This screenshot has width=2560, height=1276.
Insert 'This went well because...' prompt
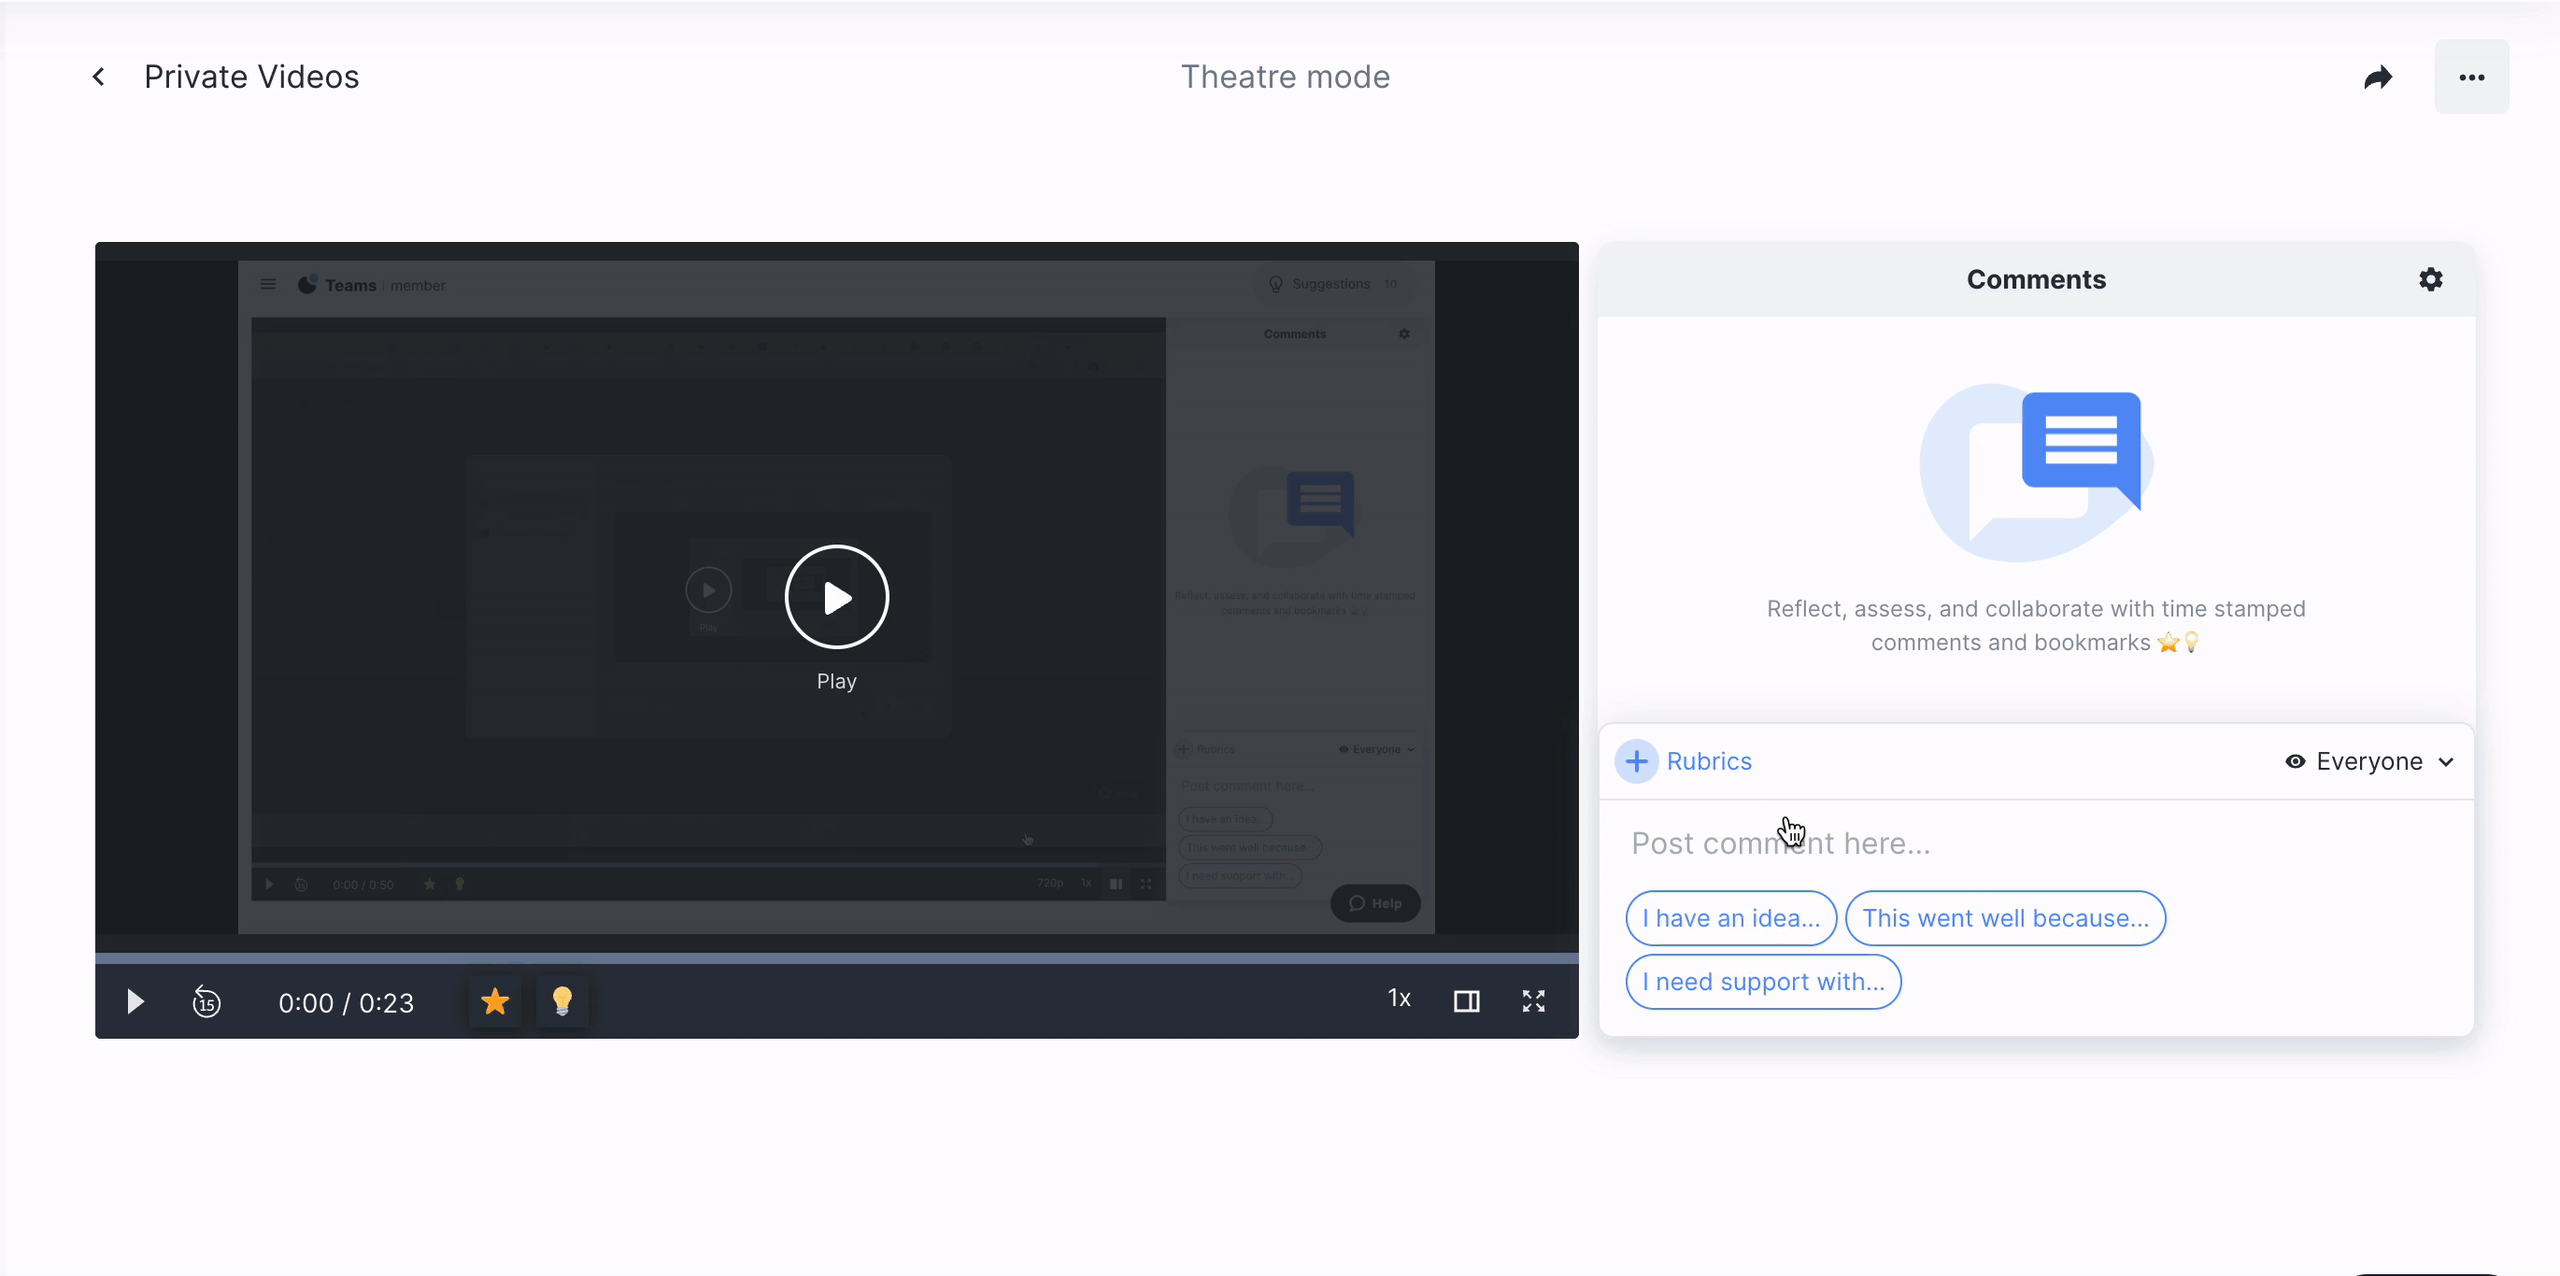(x=2005, y=918)
